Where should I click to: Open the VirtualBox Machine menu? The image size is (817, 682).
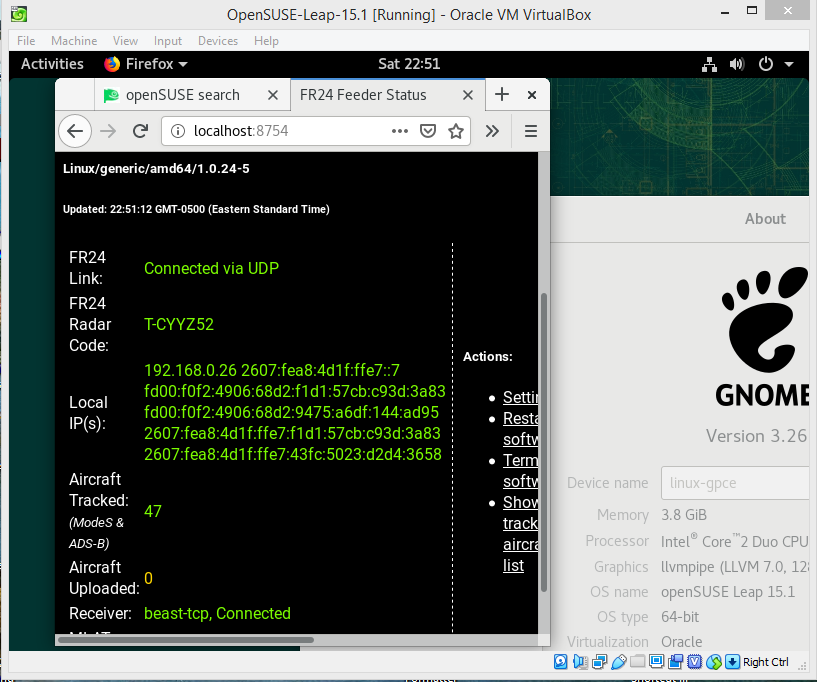tap(74, 41)
